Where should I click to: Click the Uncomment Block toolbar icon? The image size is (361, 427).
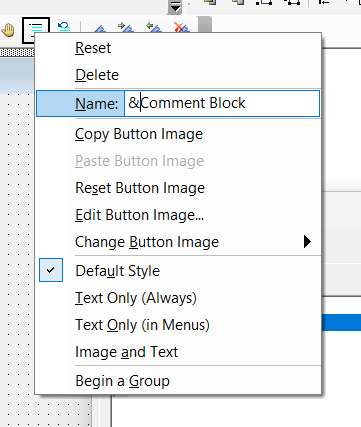[x=64, y=26]
